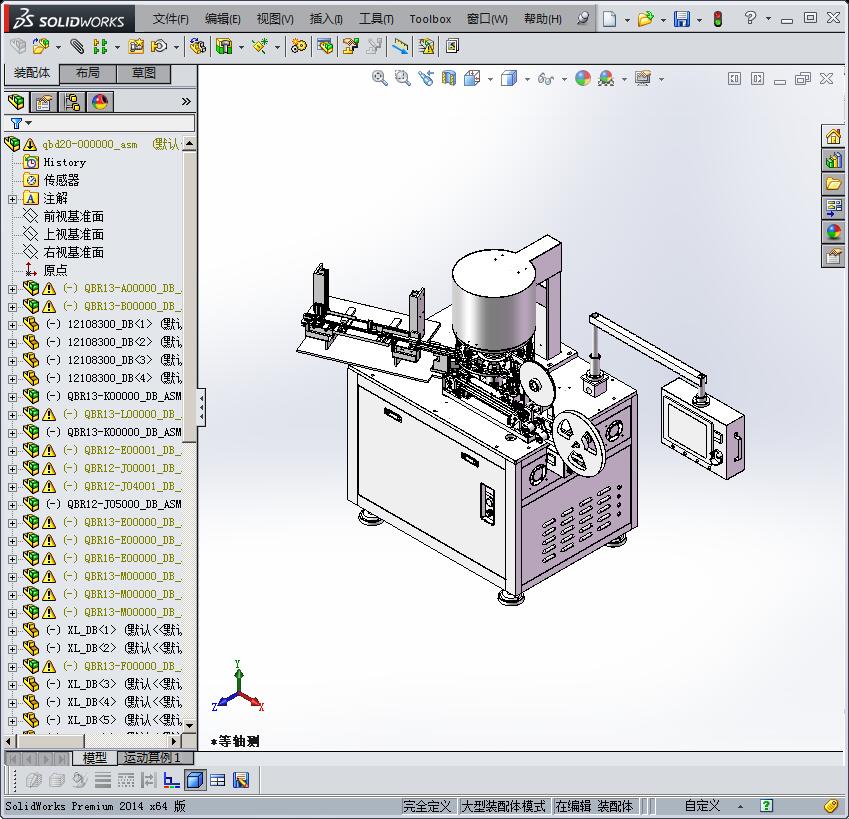Open the Display Style dropdown arrow
The image size is (849, 819).
pyautogui.click(x=526, y=78)
